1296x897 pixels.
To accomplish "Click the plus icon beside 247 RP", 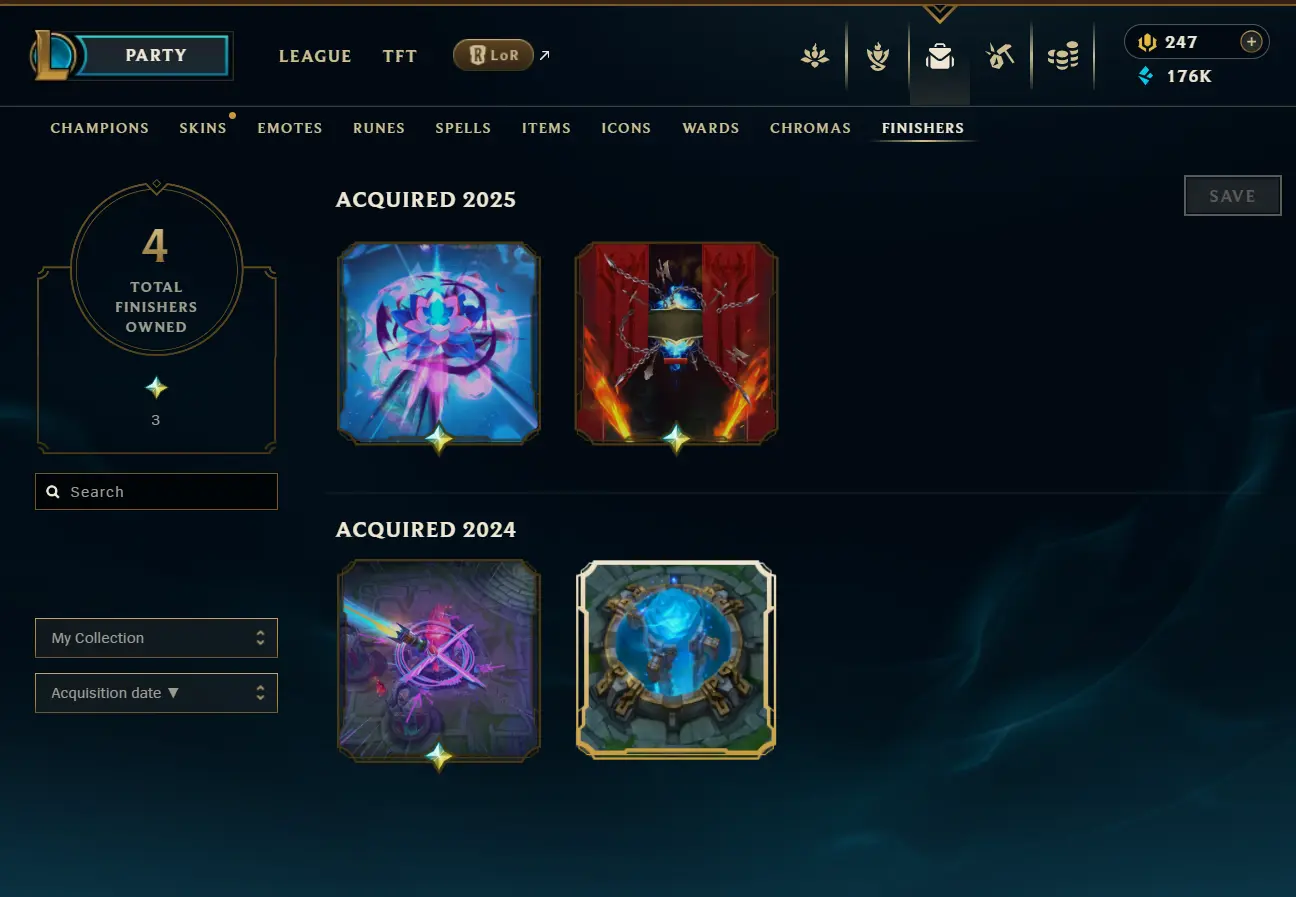I will (x=1251, y=42).
